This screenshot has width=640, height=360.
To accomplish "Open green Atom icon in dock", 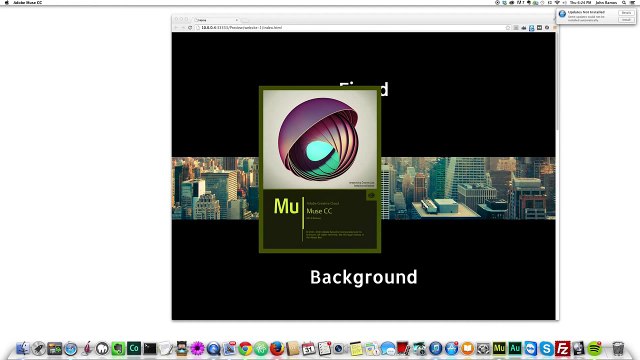I will pyautogui.click(x=261, y=348).
